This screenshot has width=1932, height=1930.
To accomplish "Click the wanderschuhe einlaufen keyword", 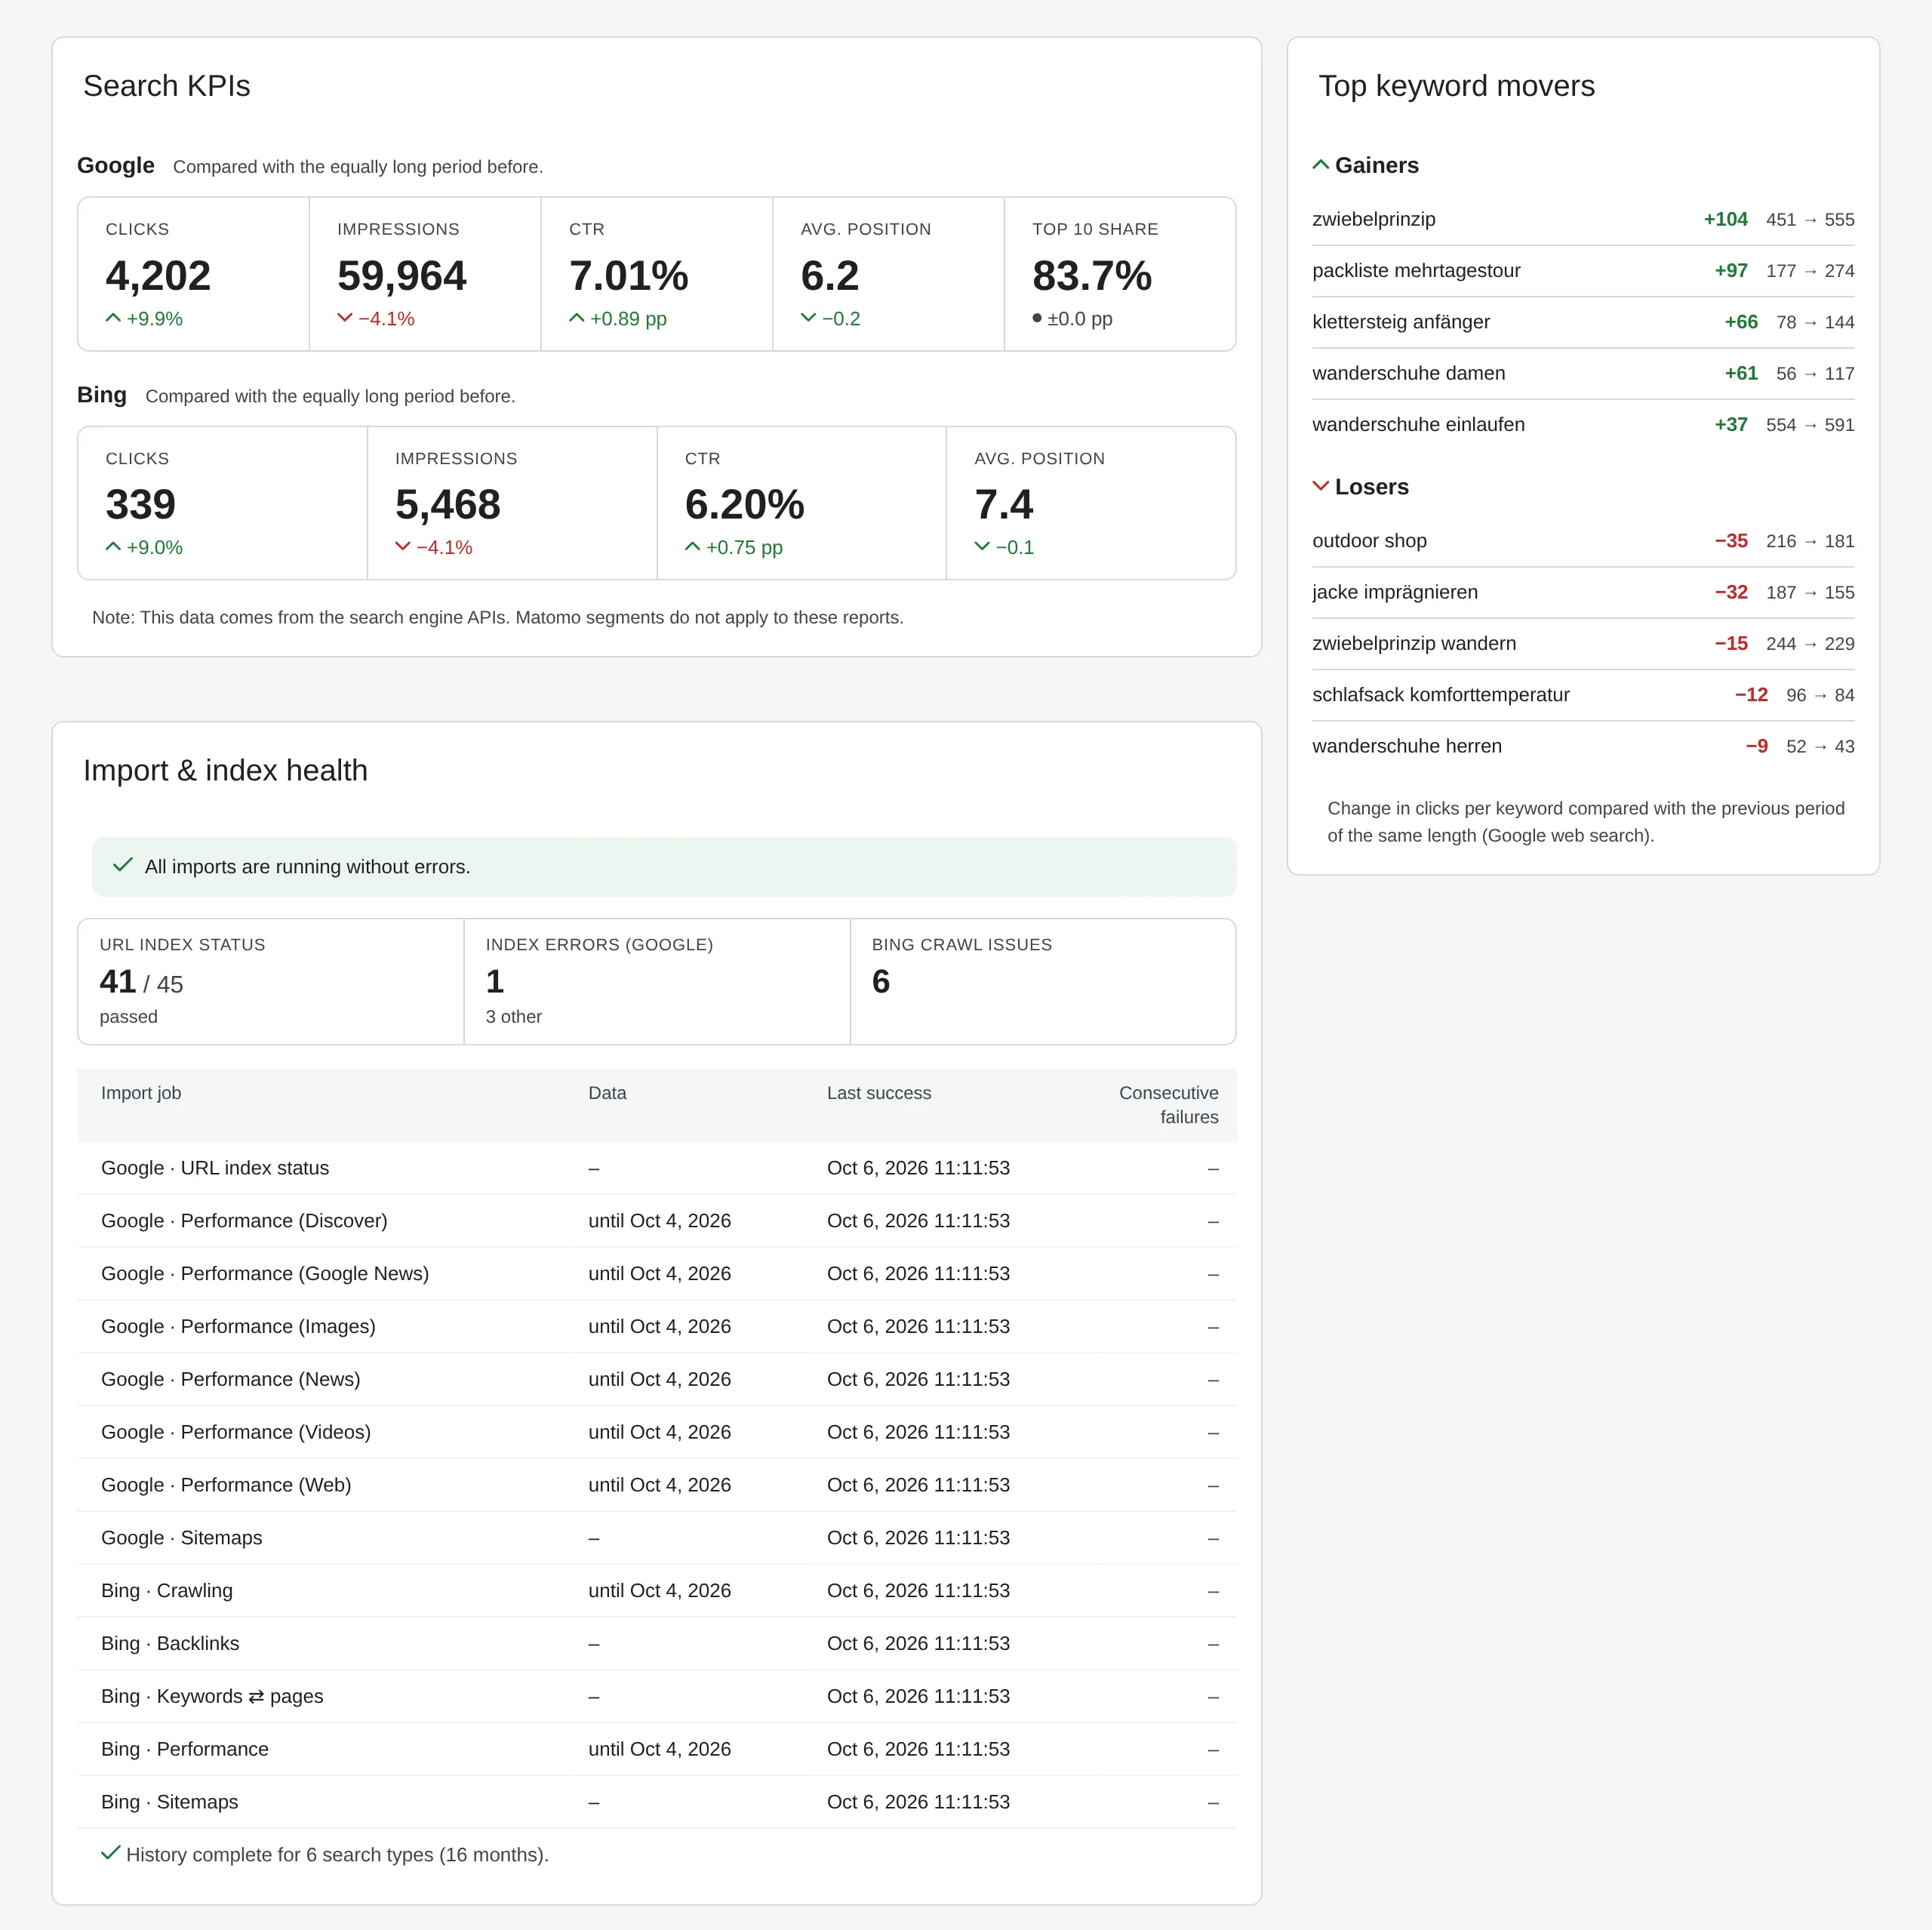I will pyautogui.click(x=1419, y=424).
